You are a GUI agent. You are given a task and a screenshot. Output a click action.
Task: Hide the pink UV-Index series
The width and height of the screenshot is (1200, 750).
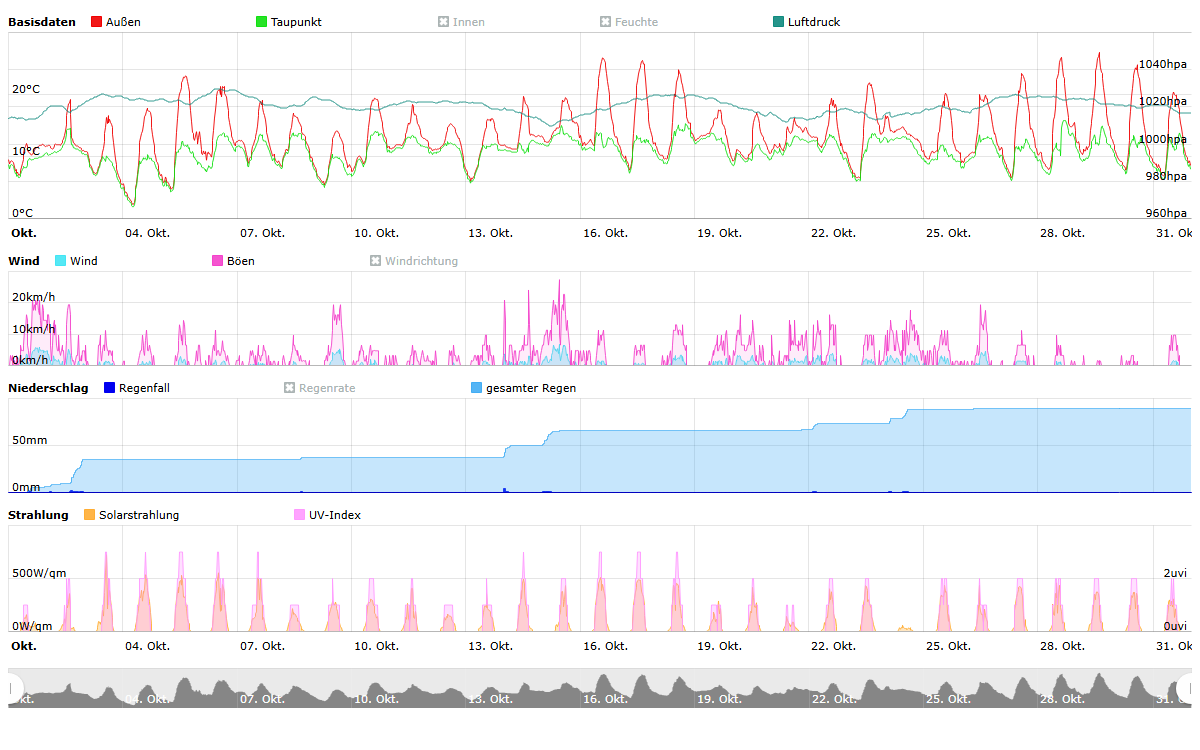pyautogui.click(x=300, y=515)
